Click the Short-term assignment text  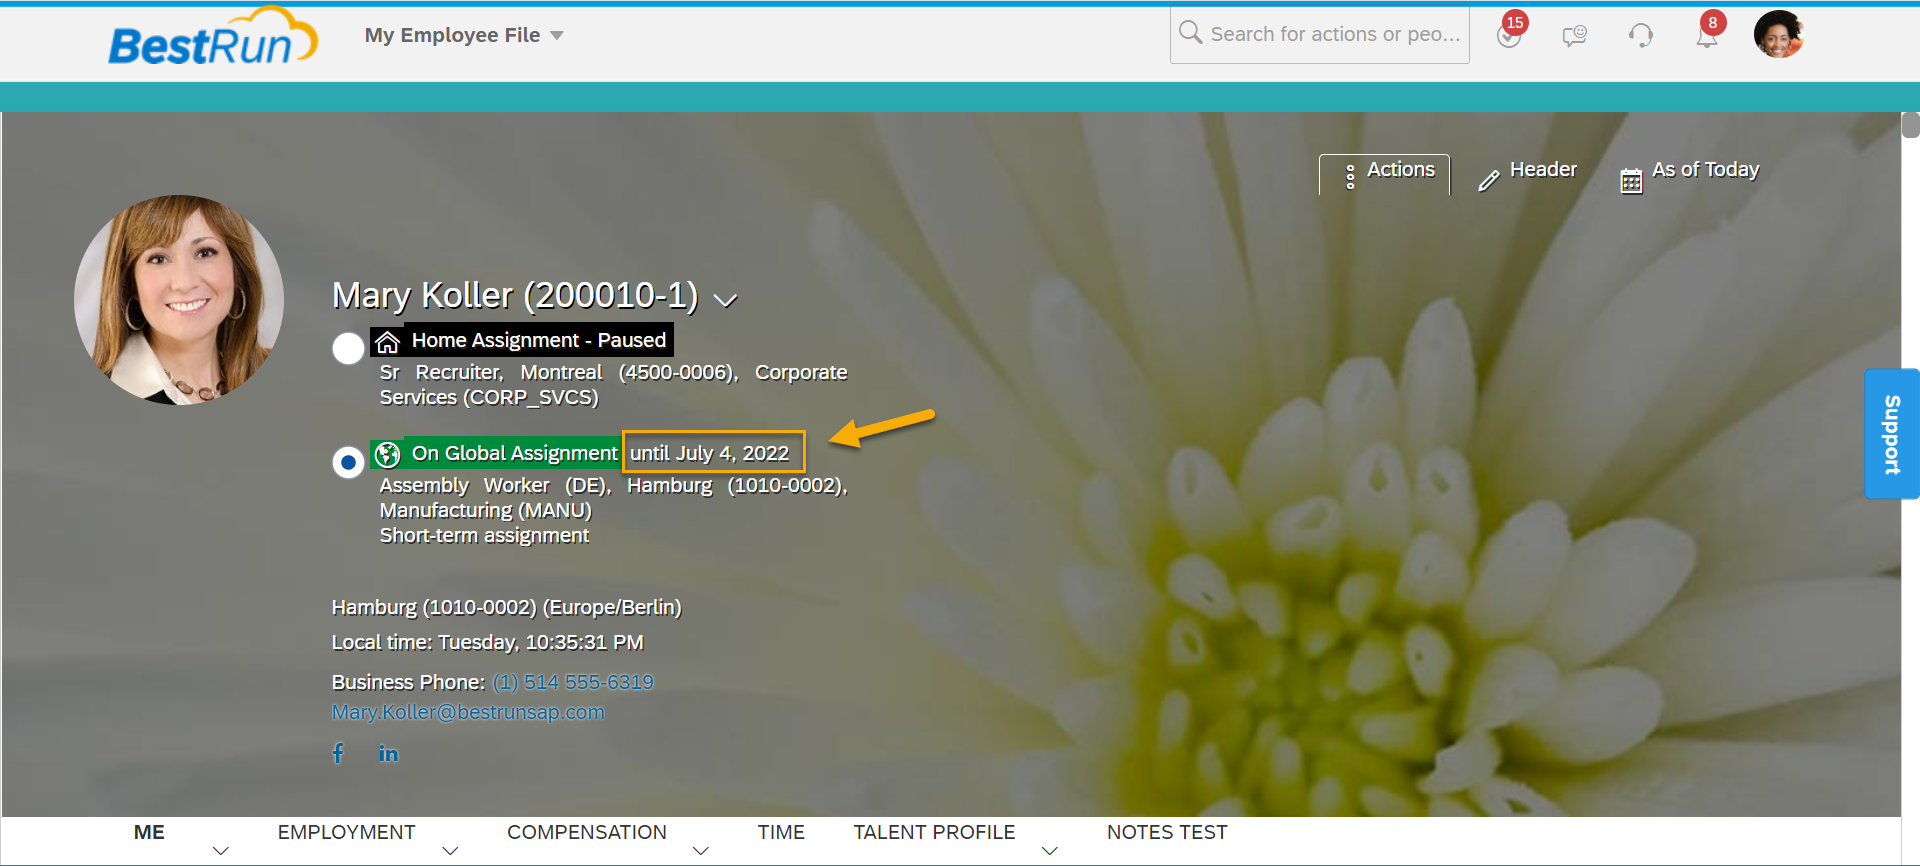coord(484,536)
